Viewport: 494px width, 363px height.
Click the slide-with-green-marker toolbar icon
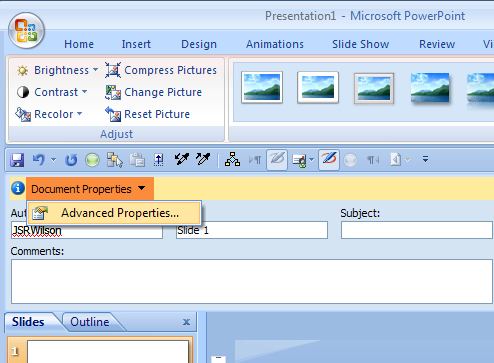(x=299, y=160)
